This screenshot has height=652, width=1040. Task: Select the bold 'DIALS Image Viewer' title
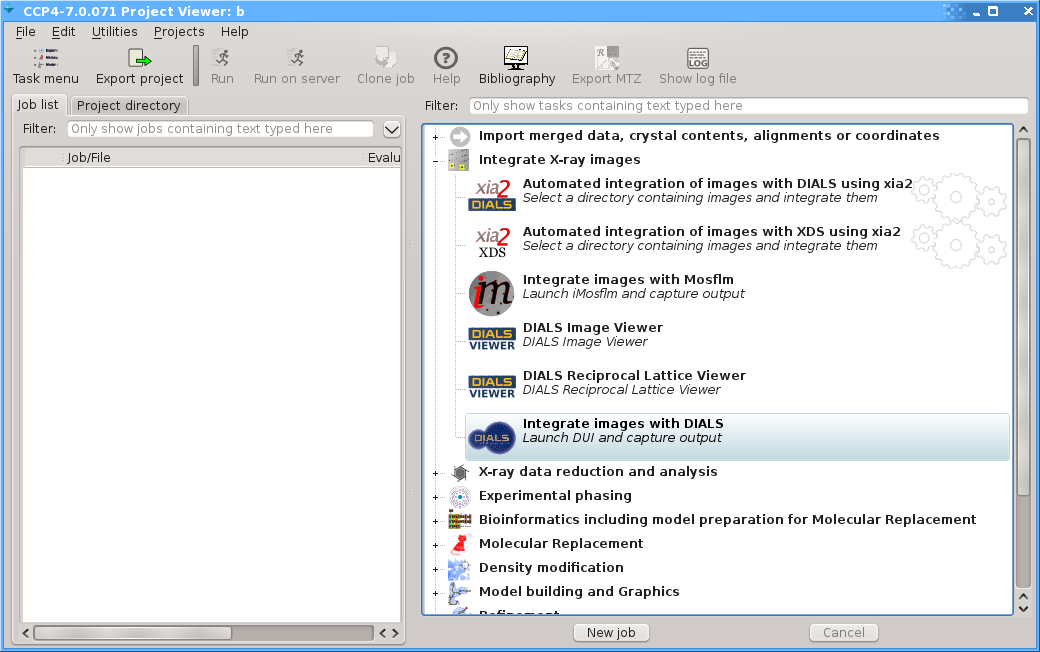593,327
